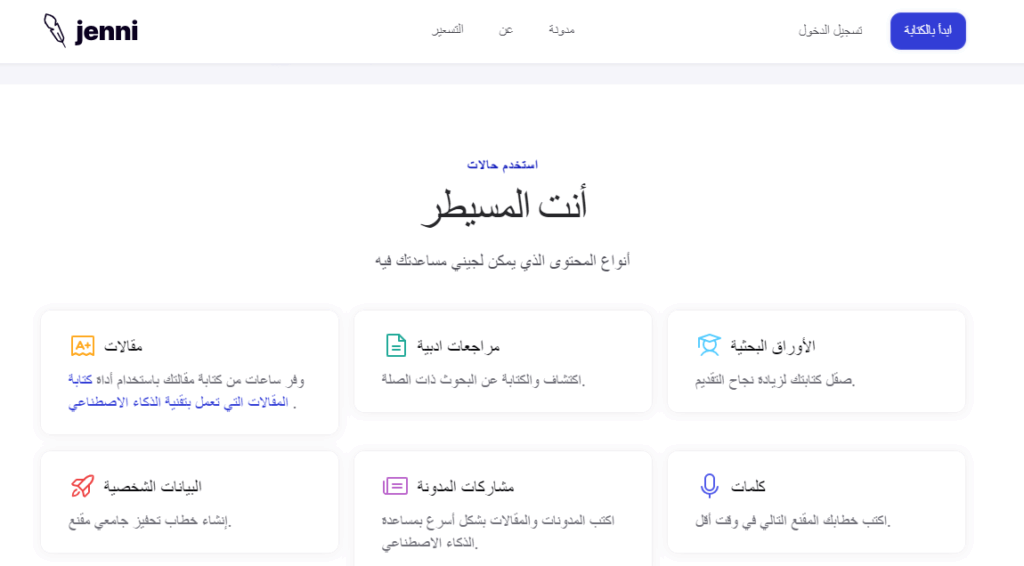The height and width of the screenshot is (566, 1024).
Task: Click the newspaper icon beside مشاركات المدونة
Action: [x=395, y=487]
